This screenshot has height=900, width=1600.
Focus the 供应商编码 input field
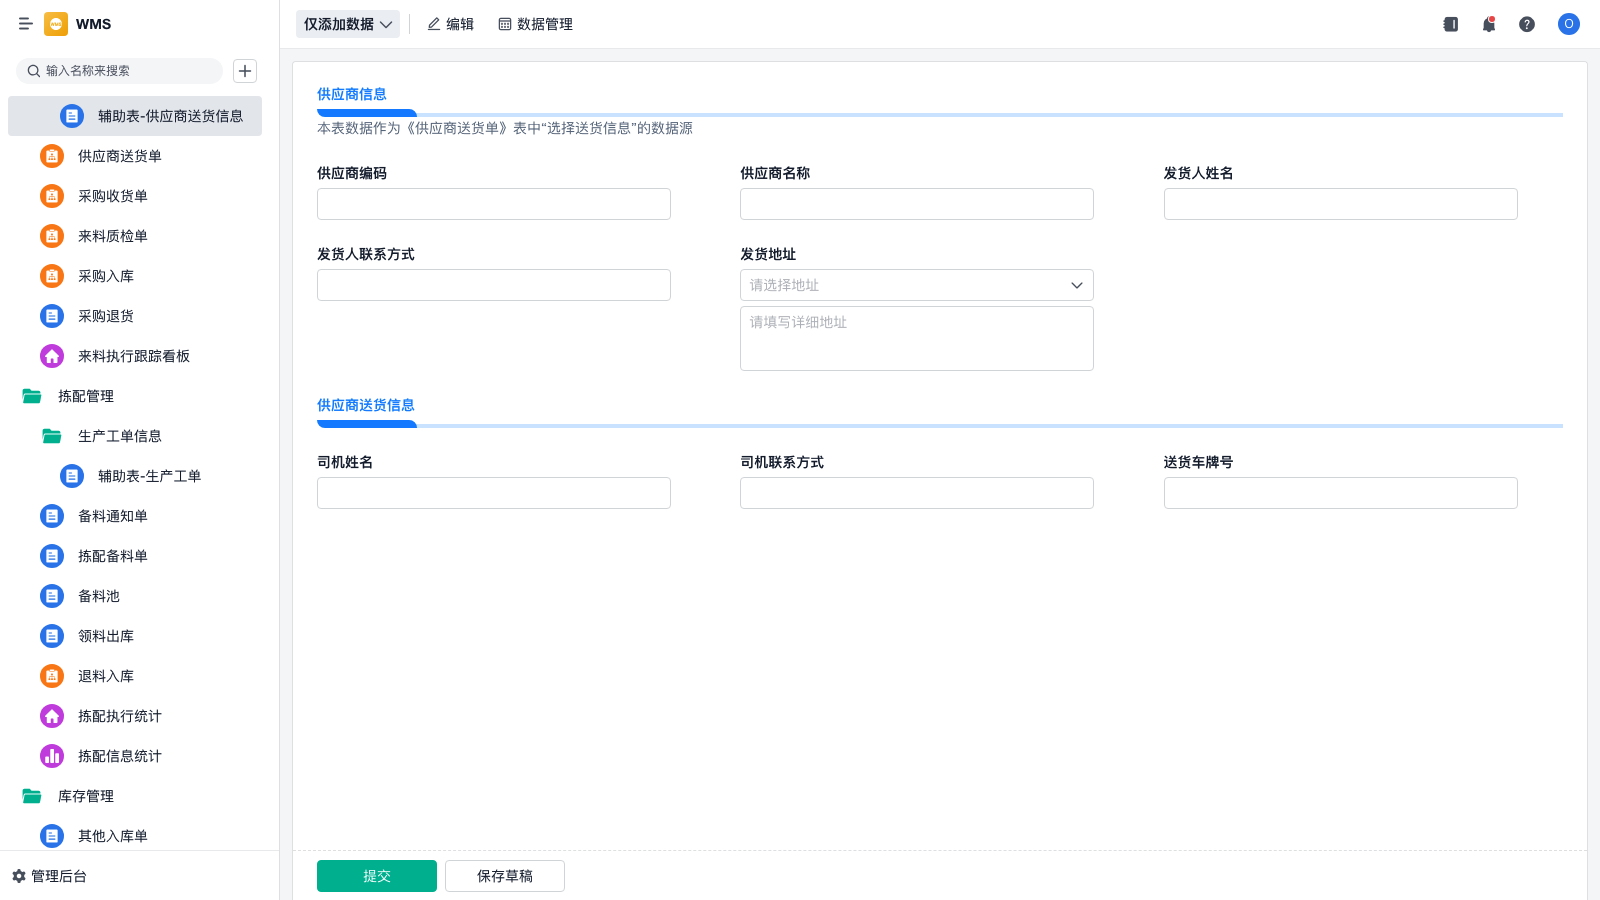coord(493,204)
